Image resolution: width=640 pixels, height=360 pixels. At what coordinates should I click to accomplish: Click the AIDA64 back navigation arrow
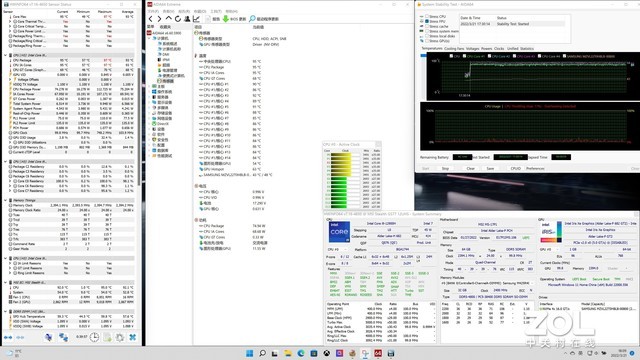pos(151,19)
